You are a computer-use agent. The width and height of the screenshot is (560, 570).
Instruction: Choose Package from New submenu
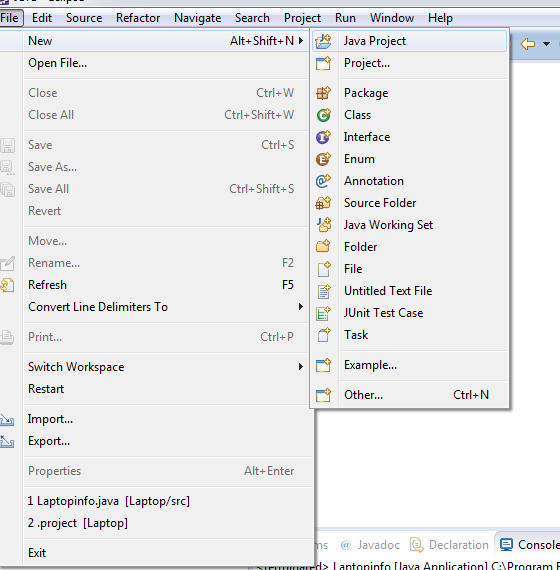[x=410, y=93]
